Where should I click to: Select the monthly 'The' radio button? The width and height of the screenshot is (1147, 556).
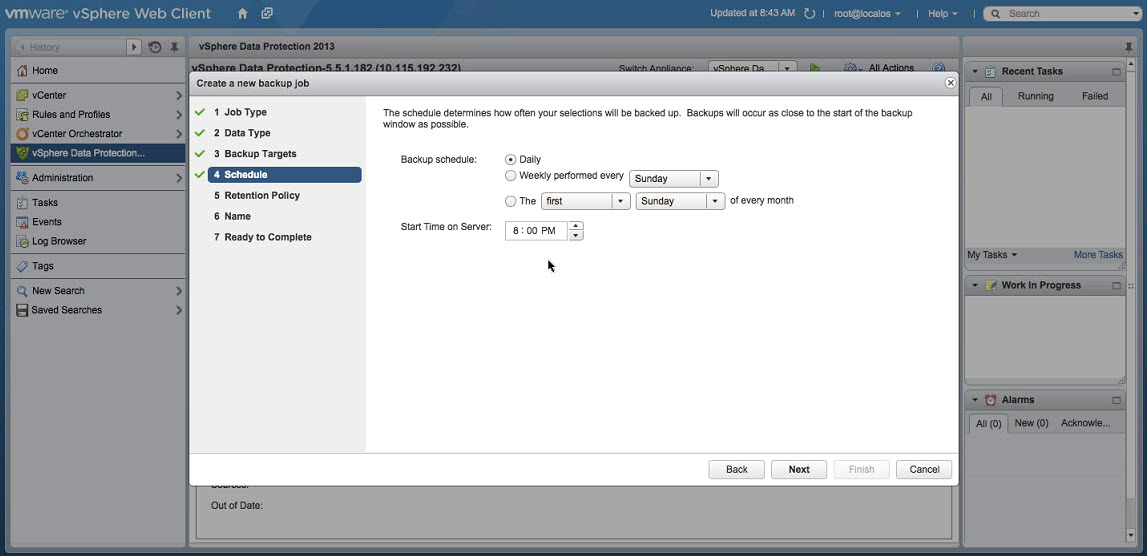click(x=511, y=200)
